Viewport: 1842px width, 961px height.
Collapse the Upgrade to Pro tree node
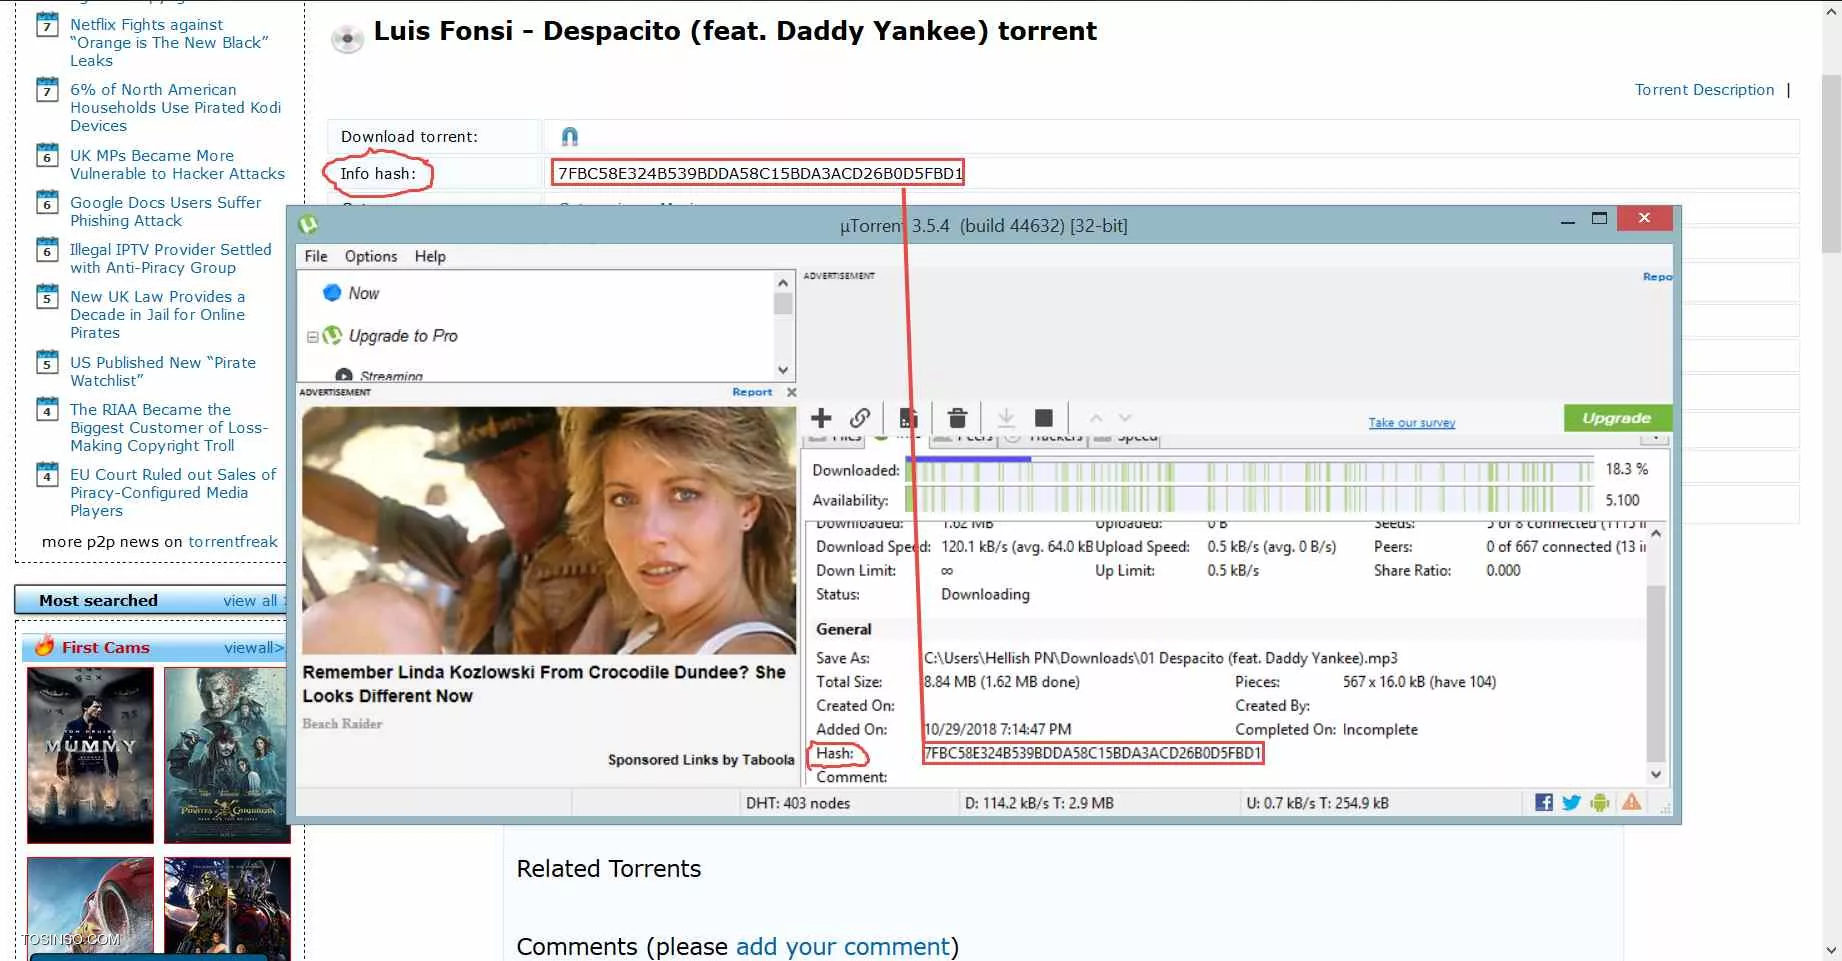(312, 337)
